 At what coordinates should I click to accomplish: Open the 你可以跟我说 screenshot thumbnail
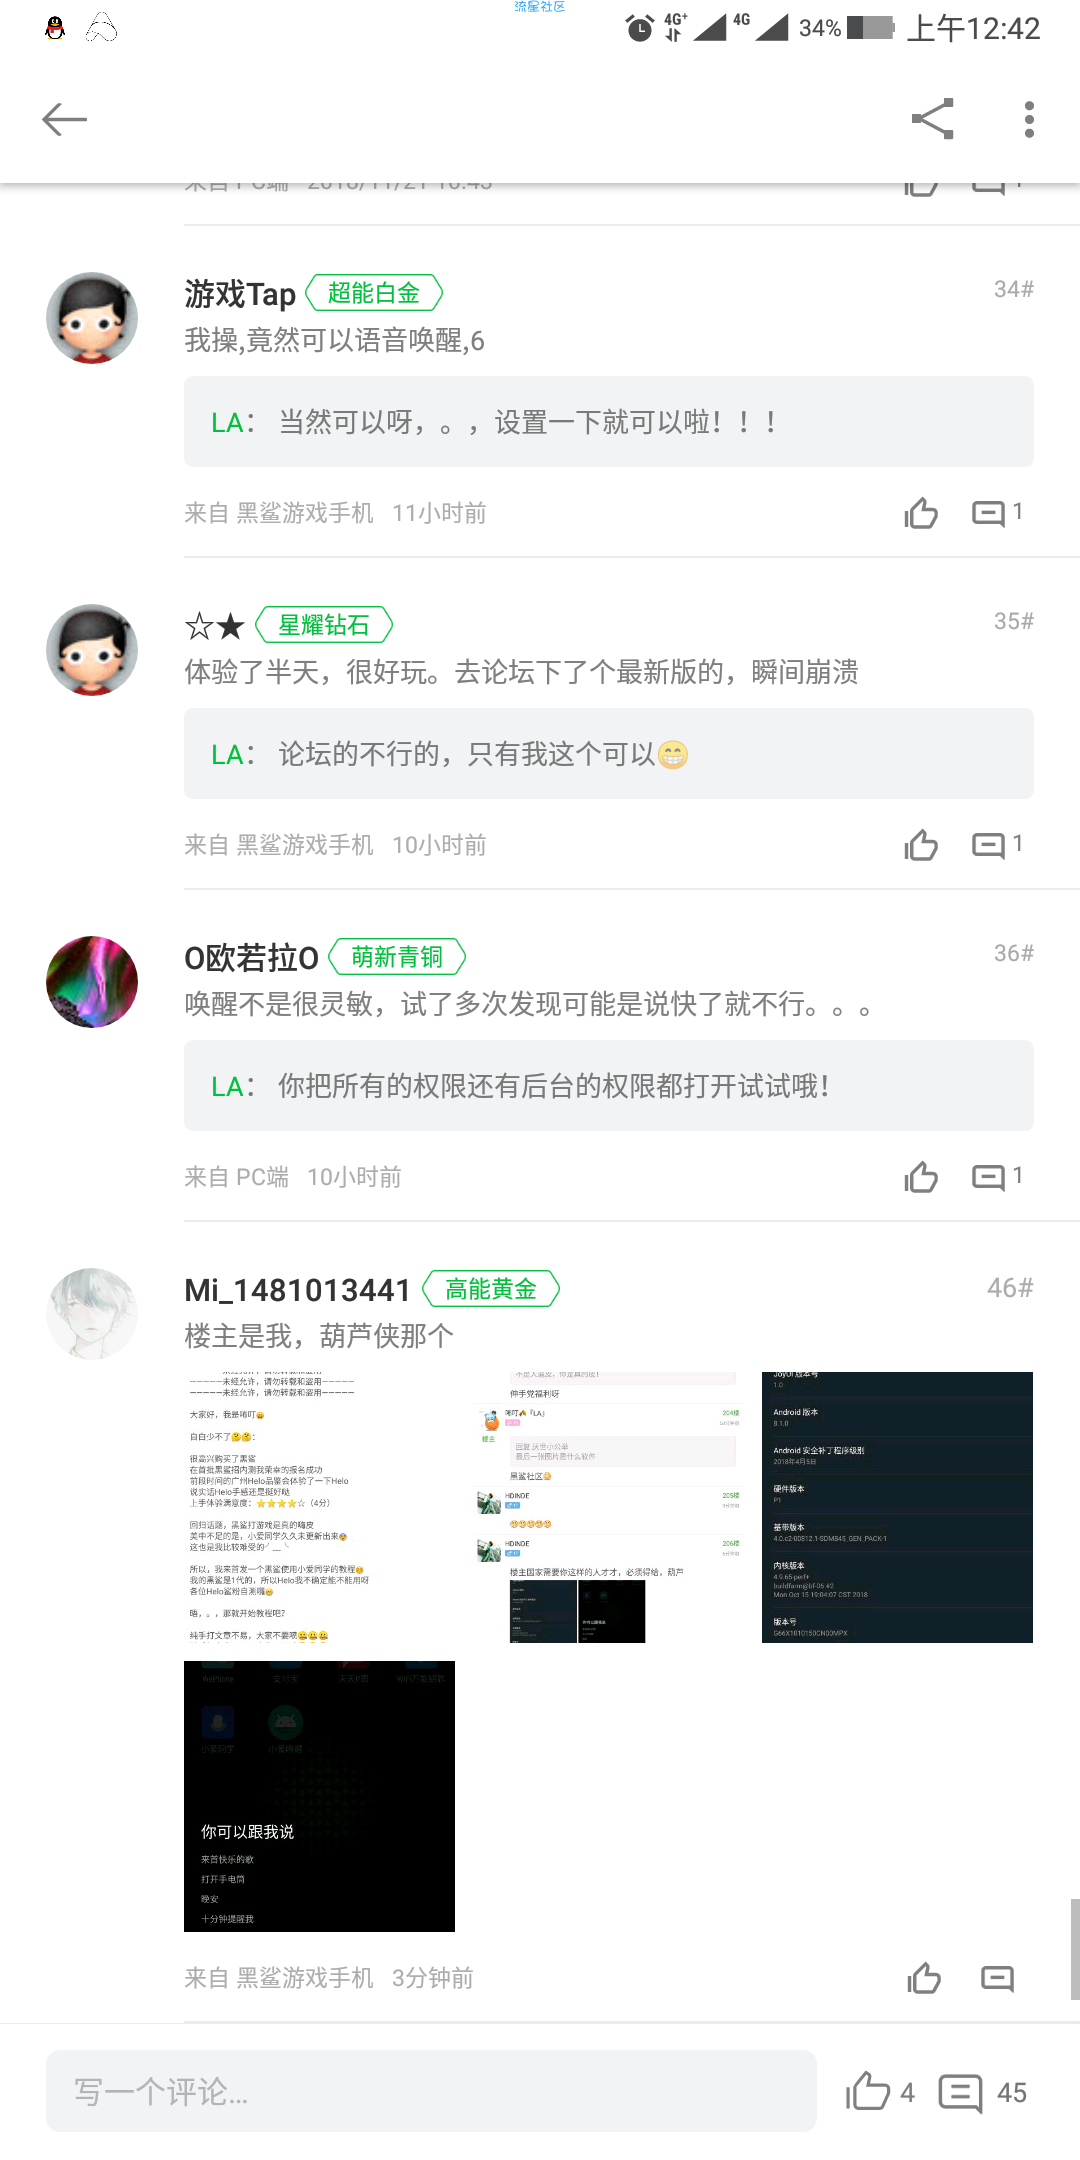[319, 1796]
